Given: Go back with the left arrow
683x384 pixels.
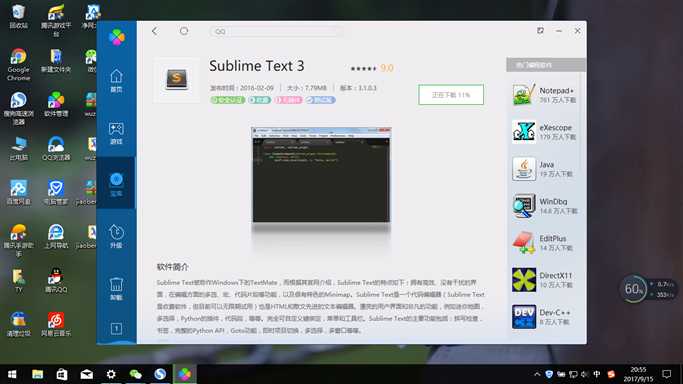Looking at the screenshot, I should 155,31.
